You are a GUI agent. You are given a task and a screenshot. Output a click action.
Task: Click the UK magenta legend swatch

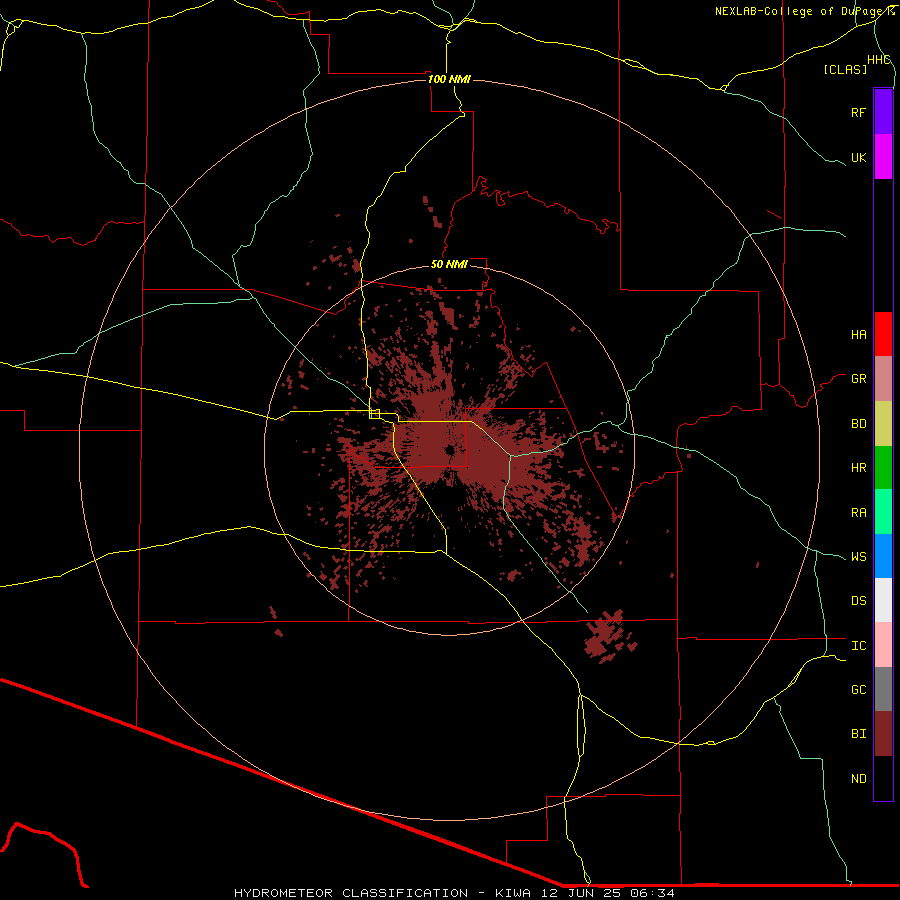[883, 157]
